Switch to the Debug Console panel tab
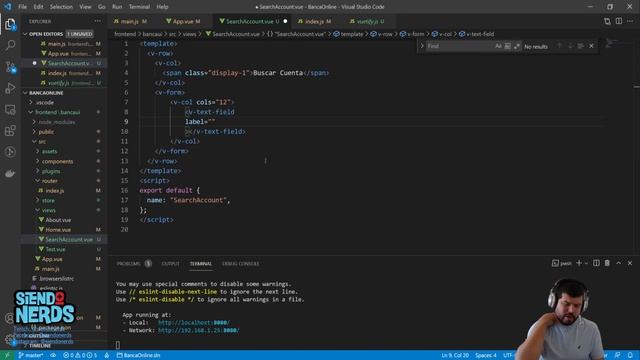This screenshot has width=640, height=360. click(240, 264)
